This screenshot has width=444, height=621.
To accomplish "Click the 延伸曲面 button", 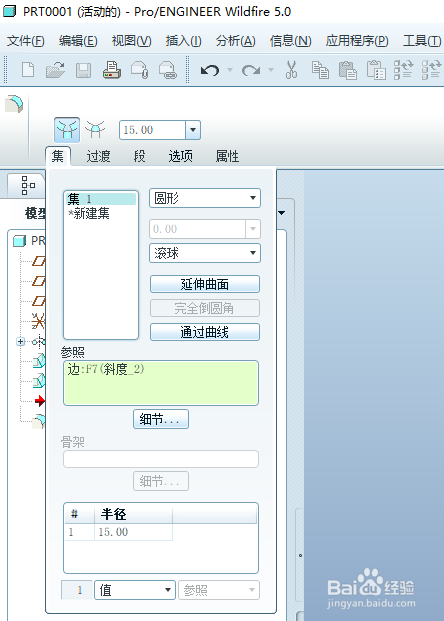I will point(205,284).
